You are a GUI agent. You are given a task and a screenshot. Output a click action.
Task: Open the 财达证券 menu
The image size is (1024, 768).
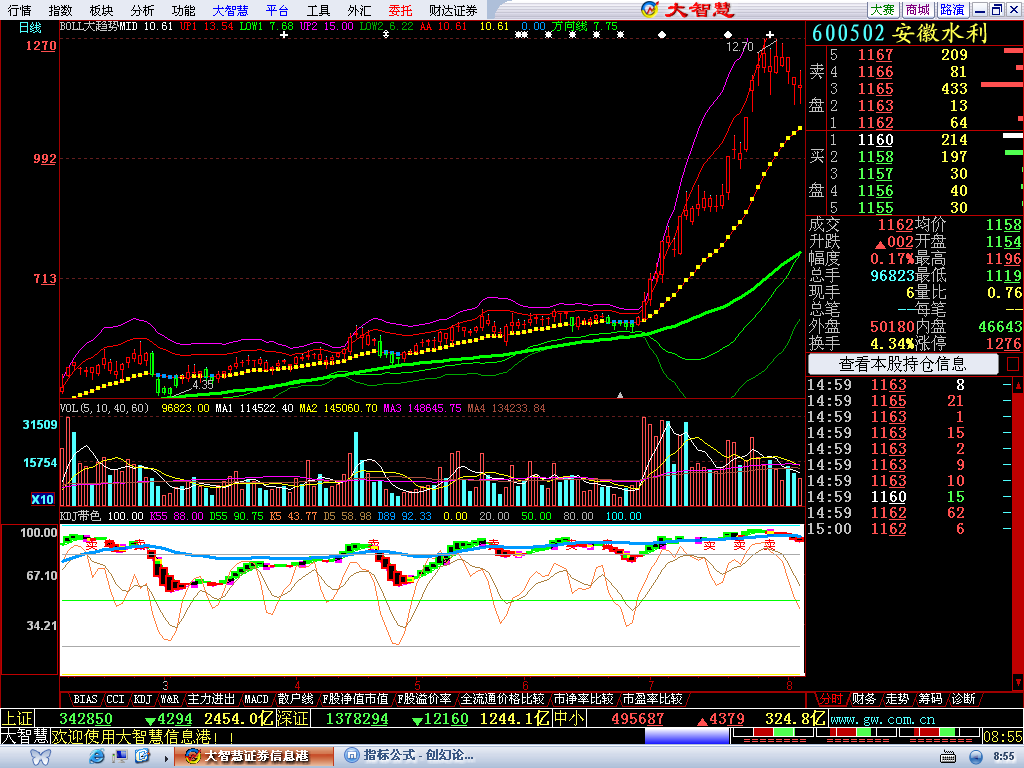[453, 10]
